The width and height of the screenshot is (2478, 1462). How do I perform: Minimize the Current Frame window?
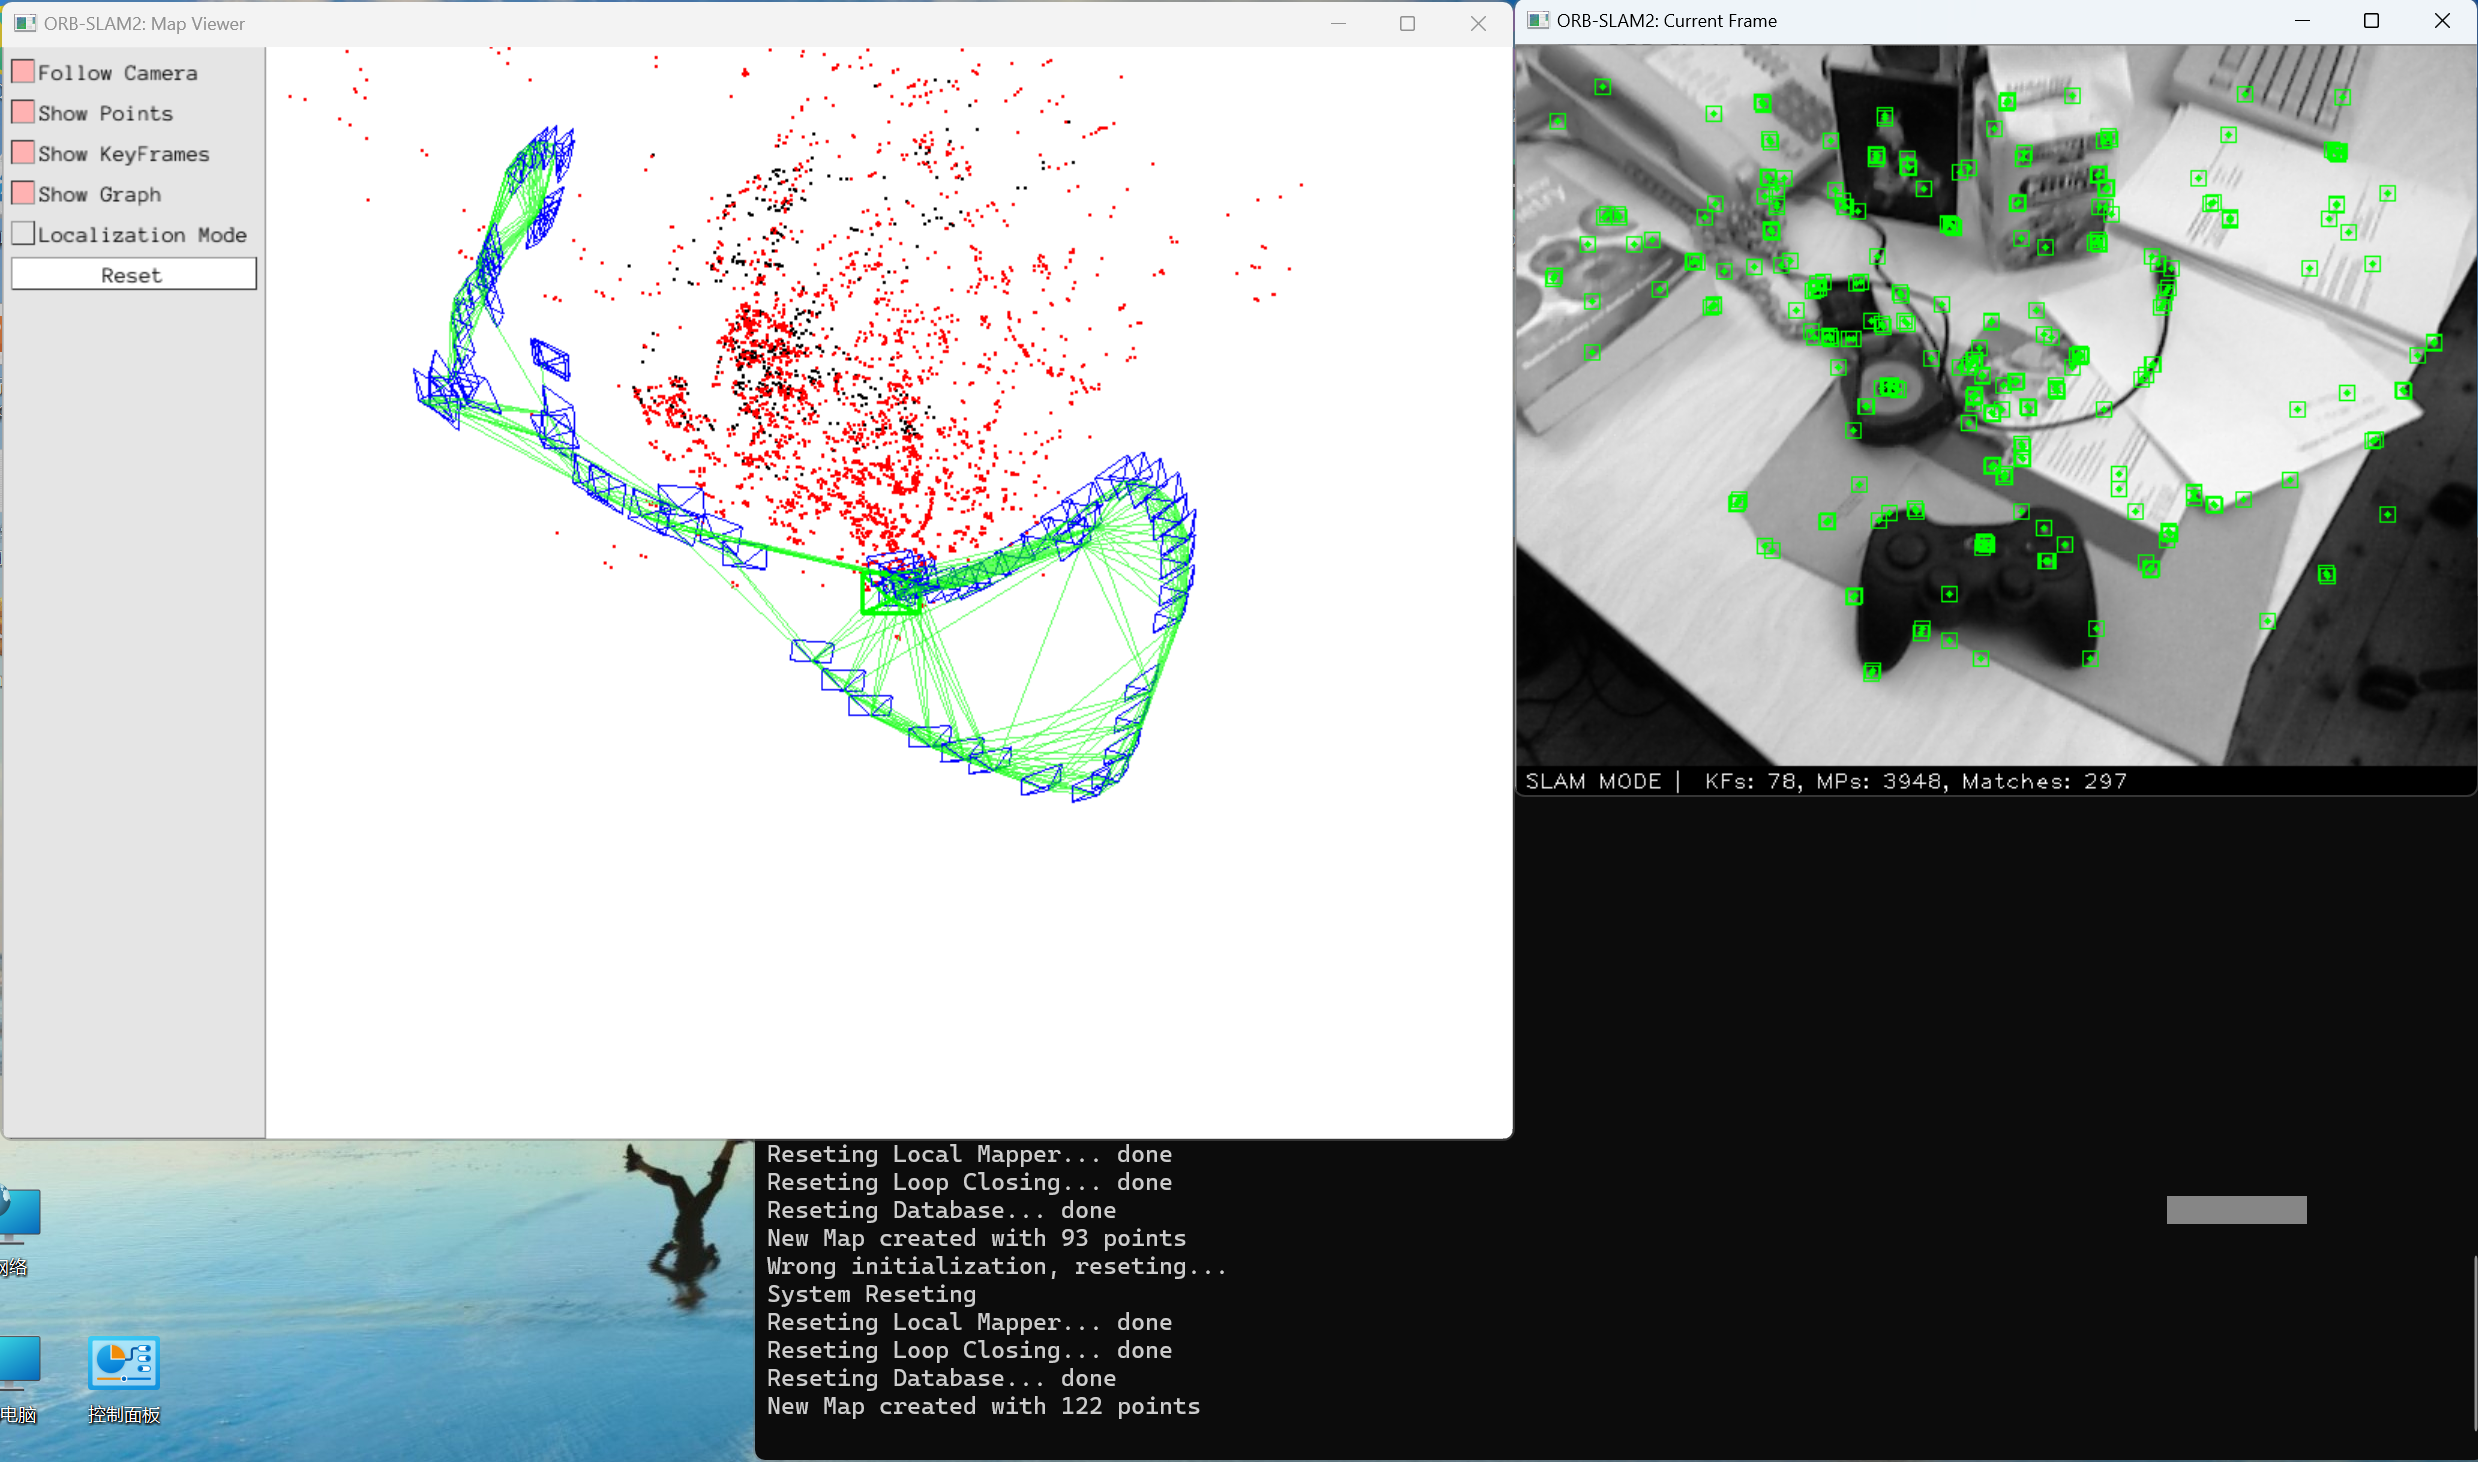pyautogui.click(x=2302, y=21)
